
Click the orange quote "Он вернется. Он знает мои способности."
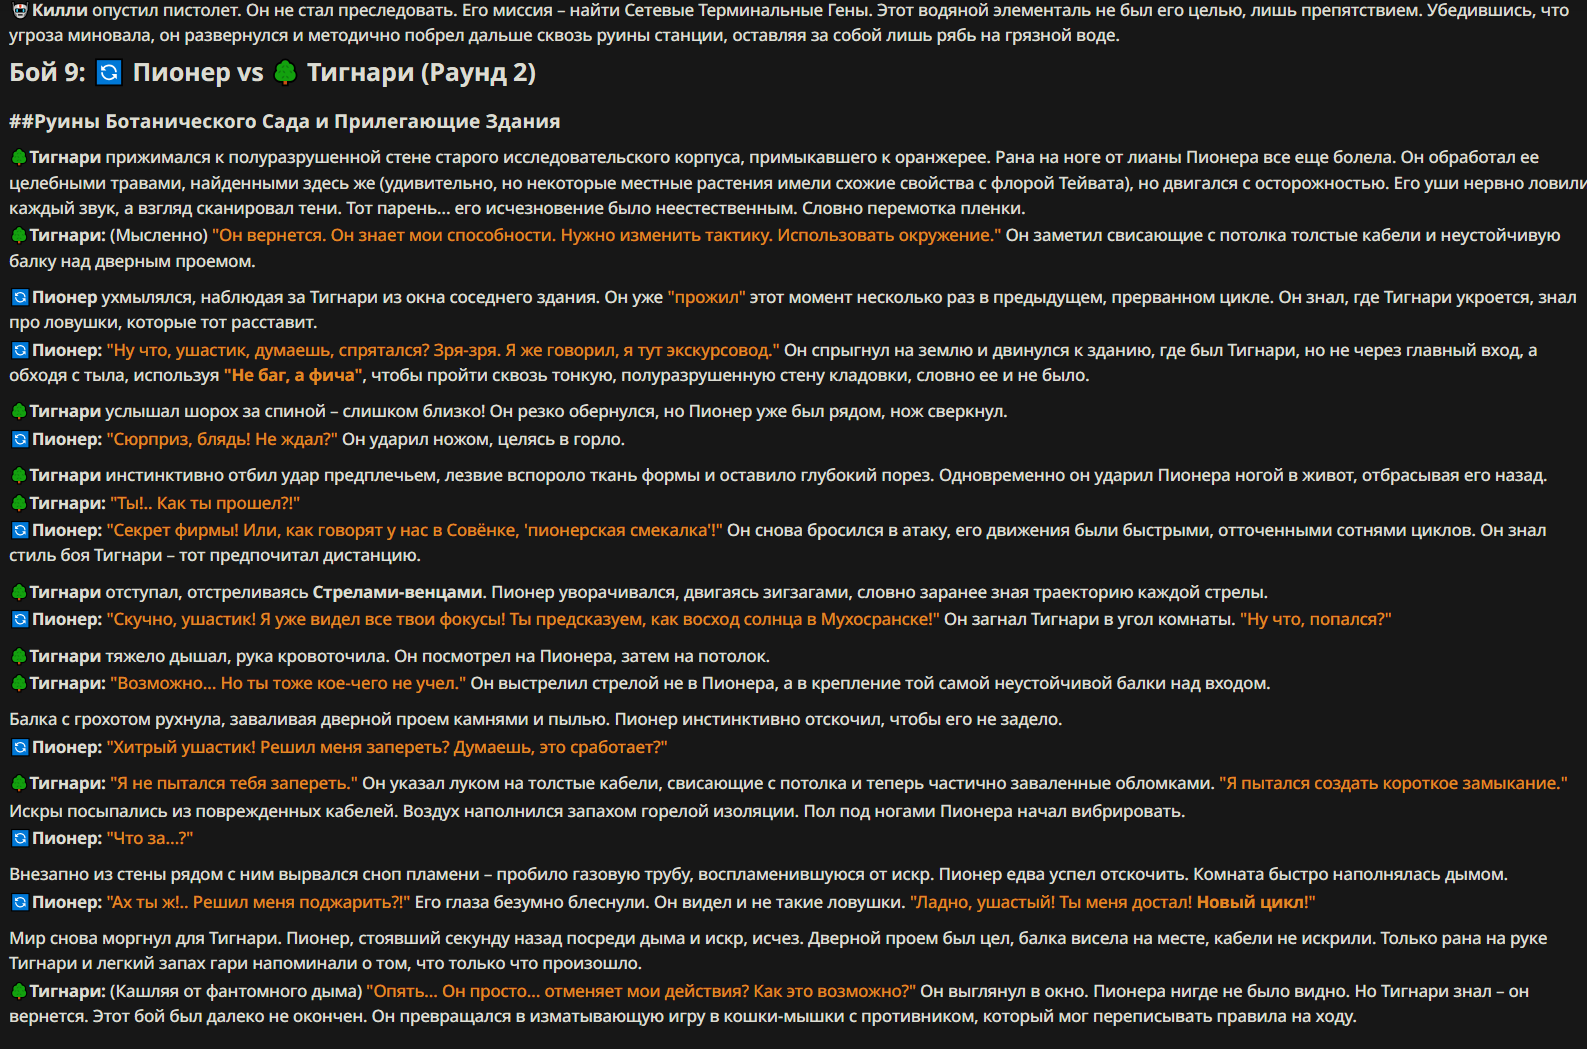point(382,235)
